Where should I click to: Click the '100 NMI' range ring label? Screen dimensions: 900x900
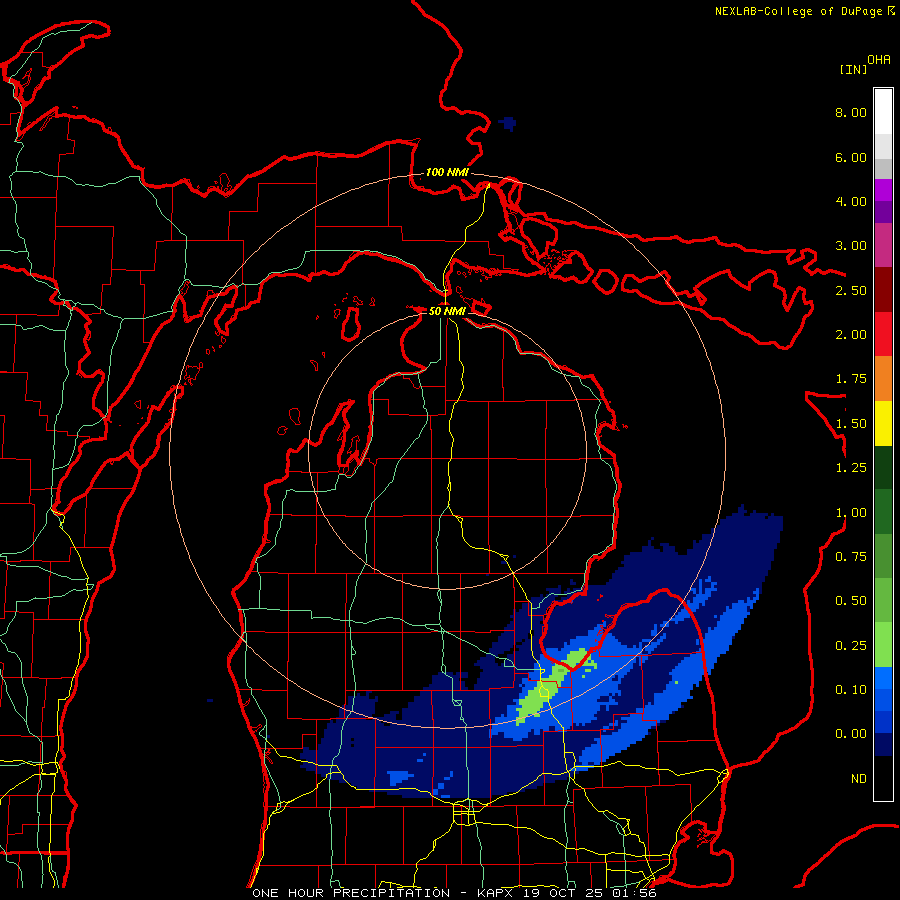(447, 172)
